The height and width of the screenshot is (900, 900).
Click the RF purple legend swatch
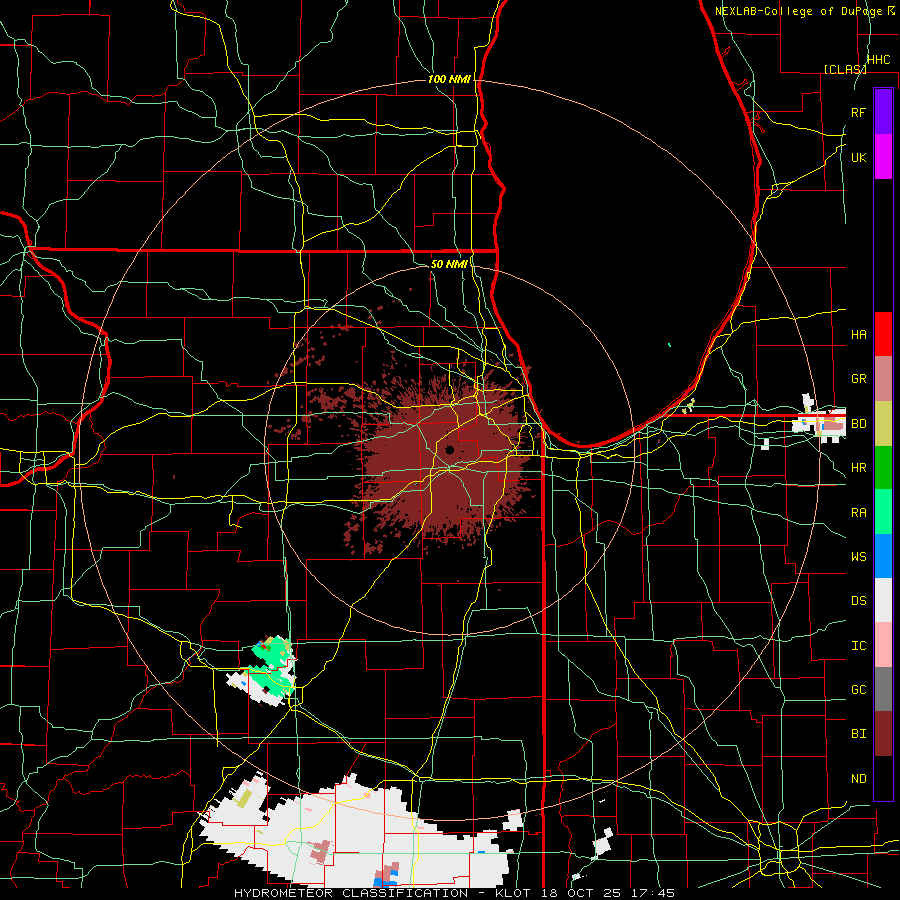pos(883,112)
